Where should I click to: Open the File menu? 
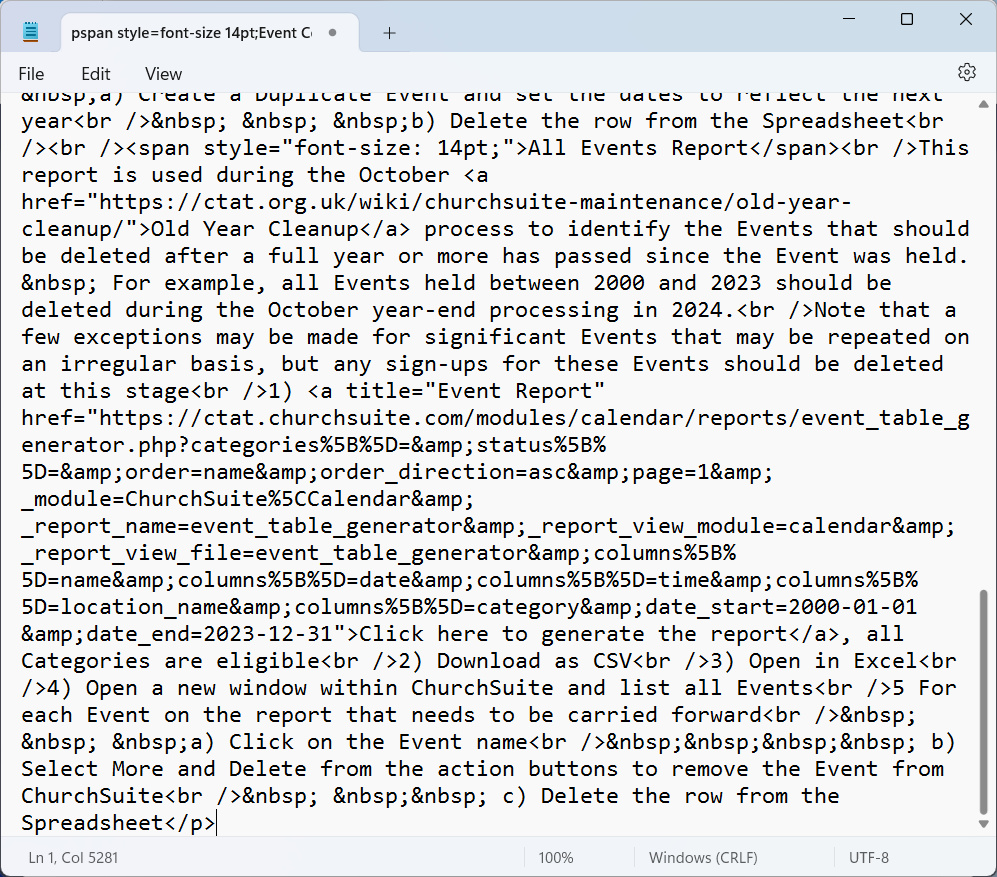(31, 74)
